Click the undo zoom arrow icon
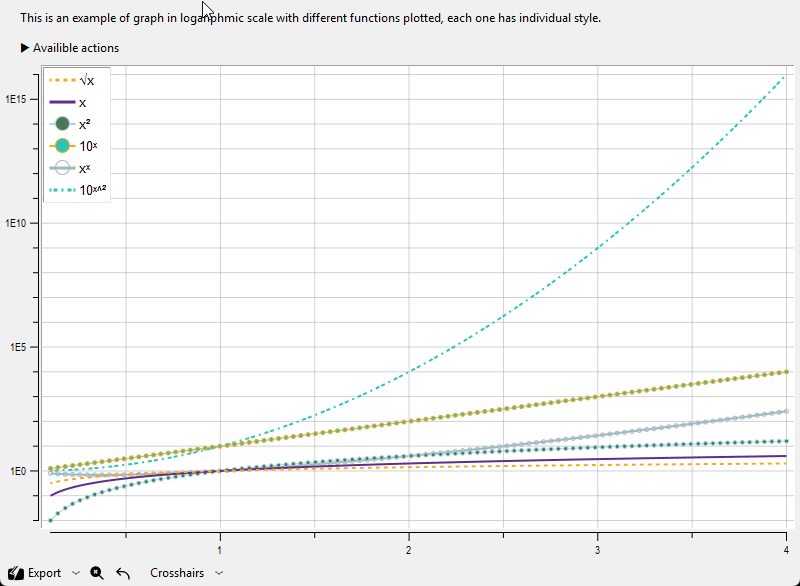 point(123,573)
